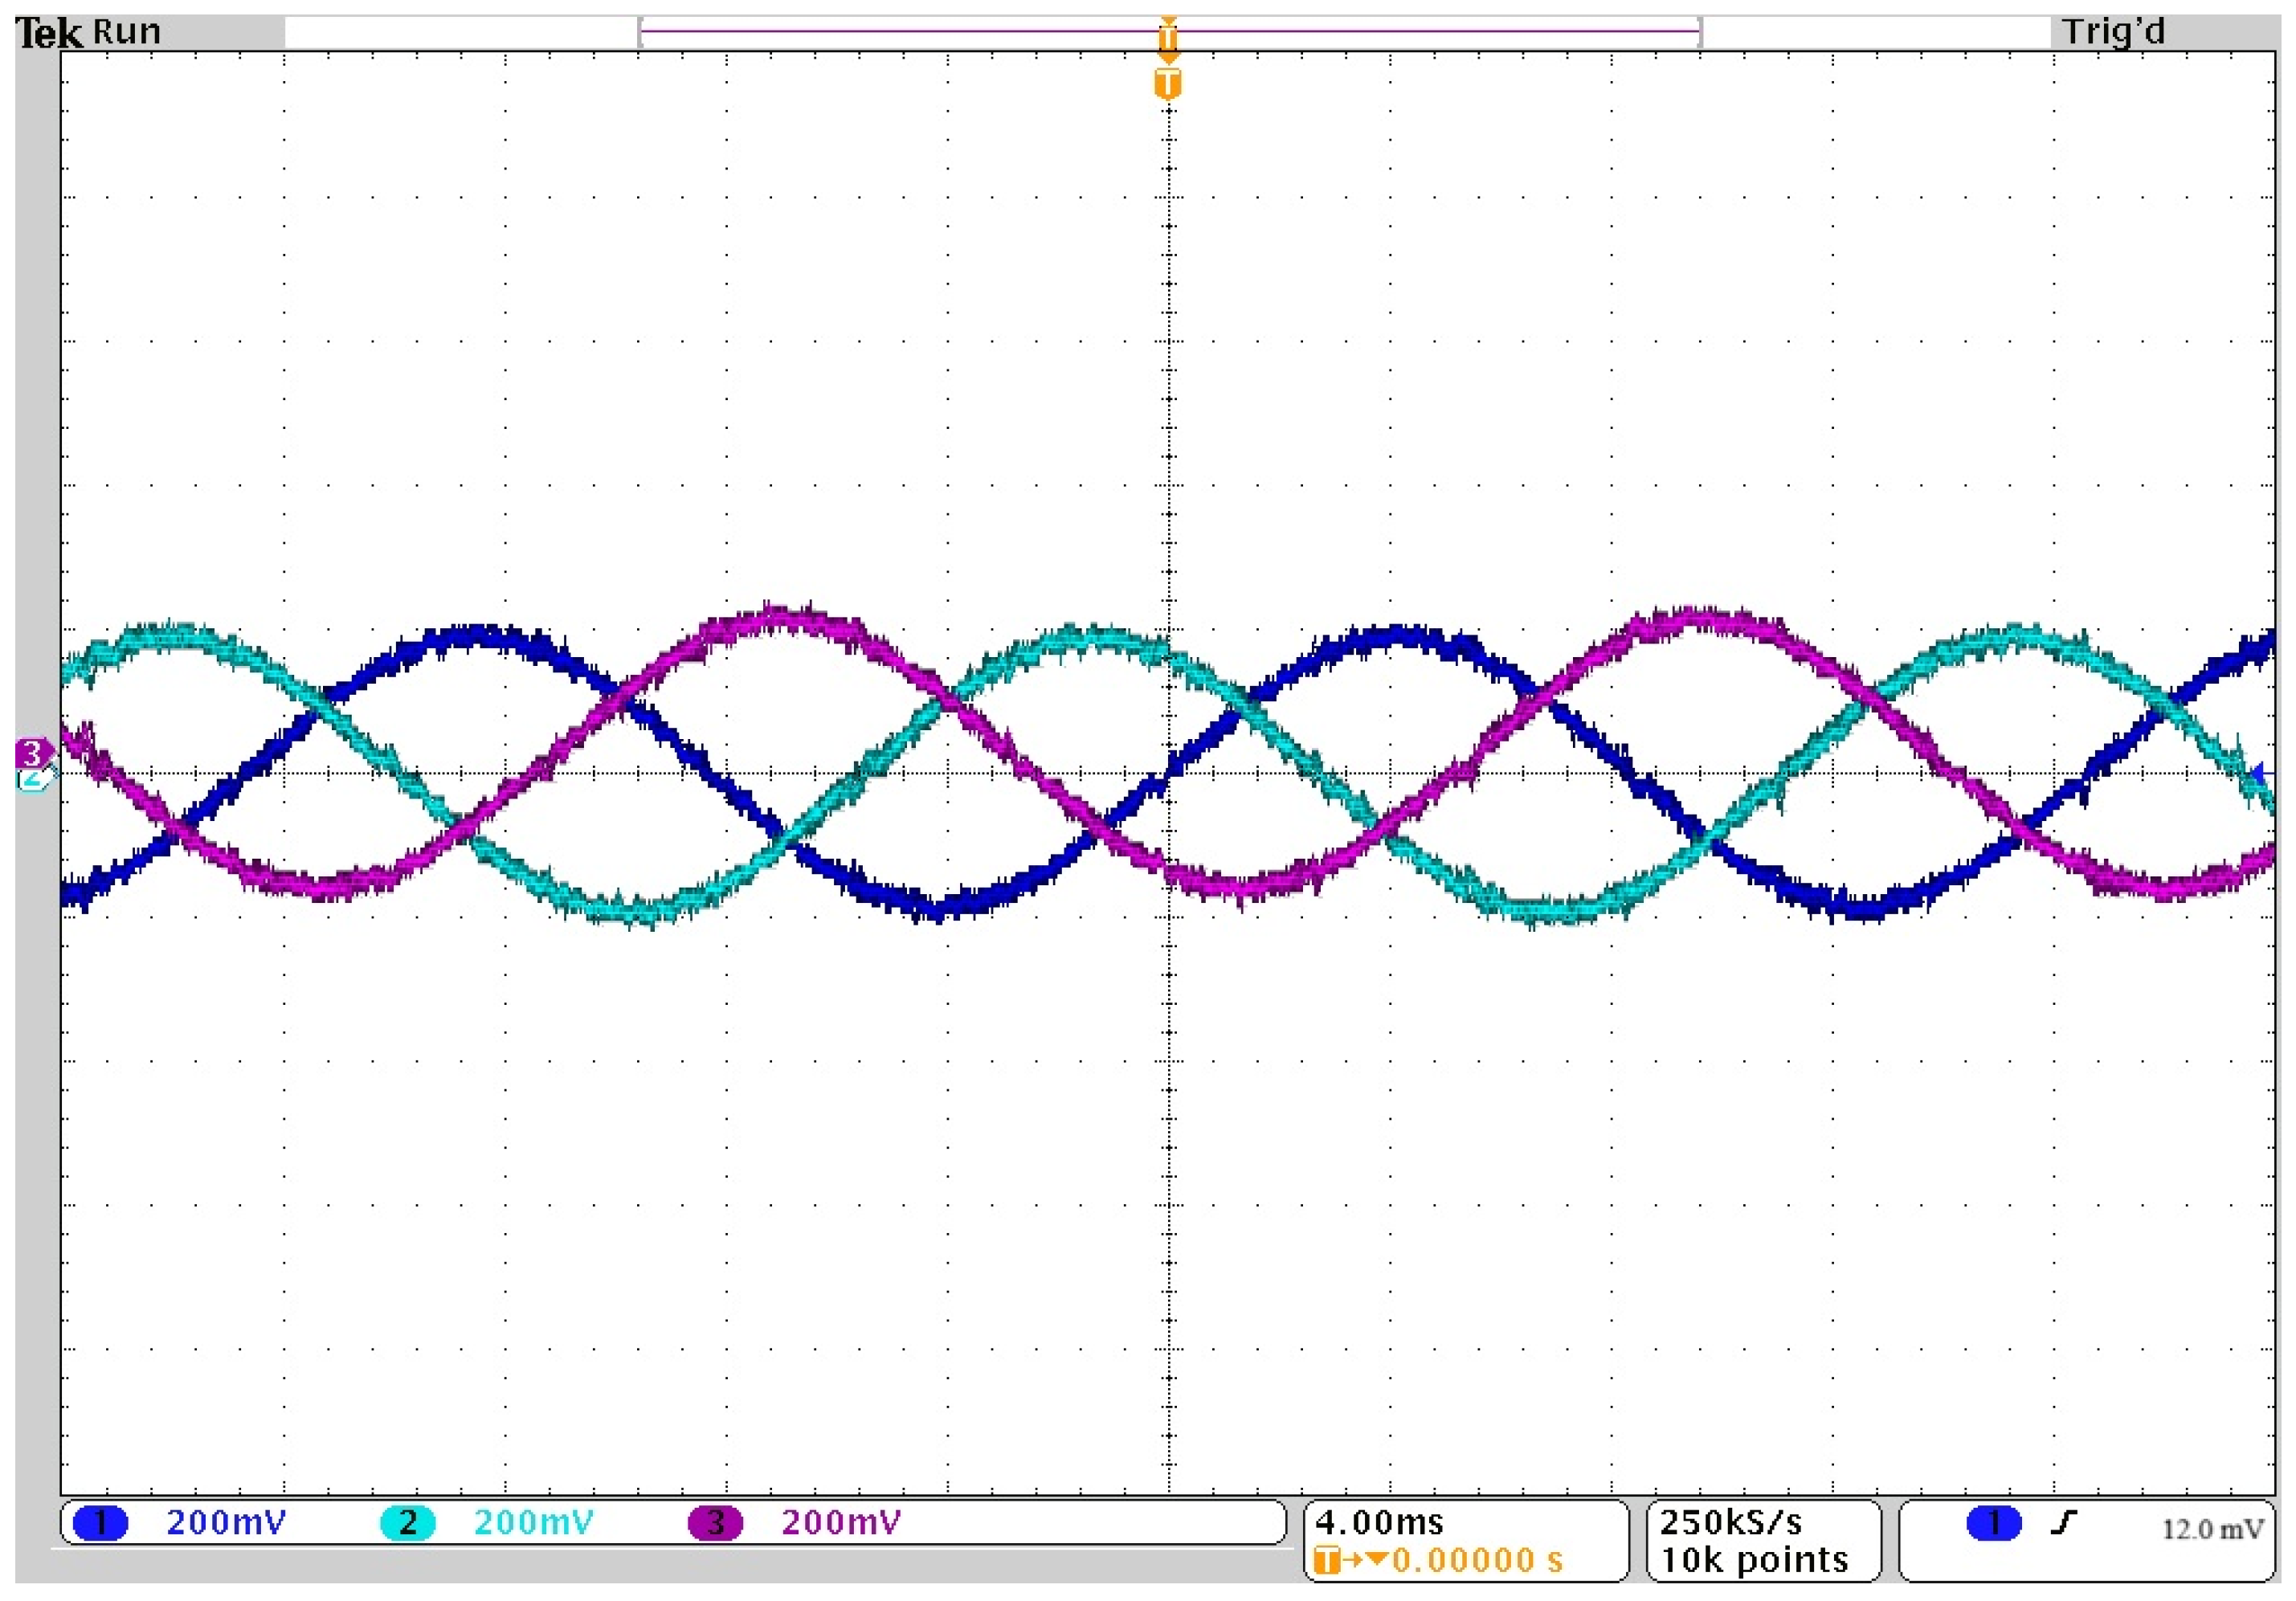Screen dimensions: 2296x1601
Task: Click the magenta record view bar at top
Action: click(x=900, y=31)
